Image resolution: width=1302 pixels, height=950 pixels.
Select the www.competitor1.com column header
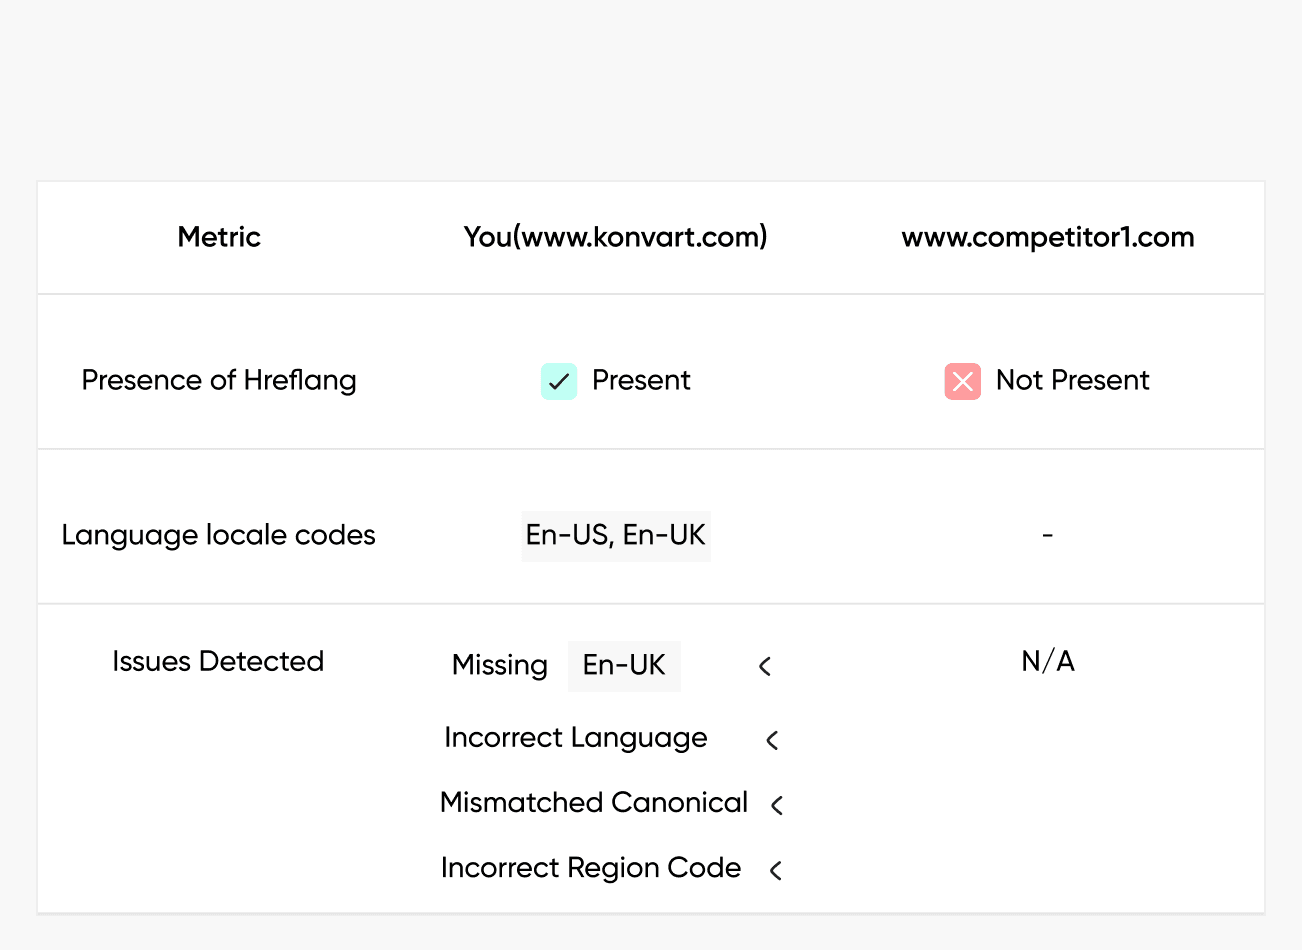click(1047, 237)
